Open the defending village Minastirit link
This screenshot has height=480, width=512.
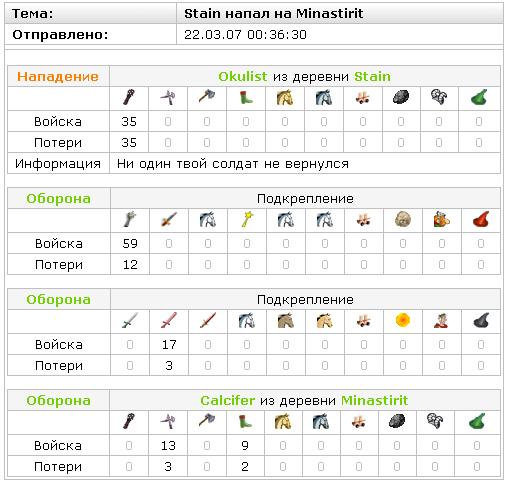pyautogui.click(x=374, y=400)
